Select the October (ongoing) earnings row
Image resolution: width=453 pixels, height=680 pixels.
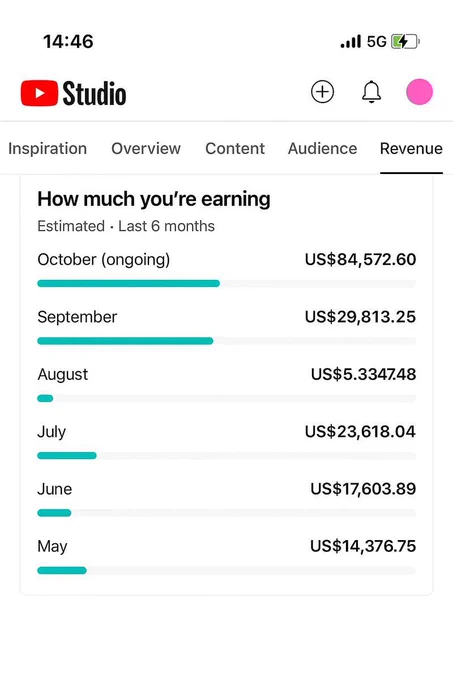(227, 269)
